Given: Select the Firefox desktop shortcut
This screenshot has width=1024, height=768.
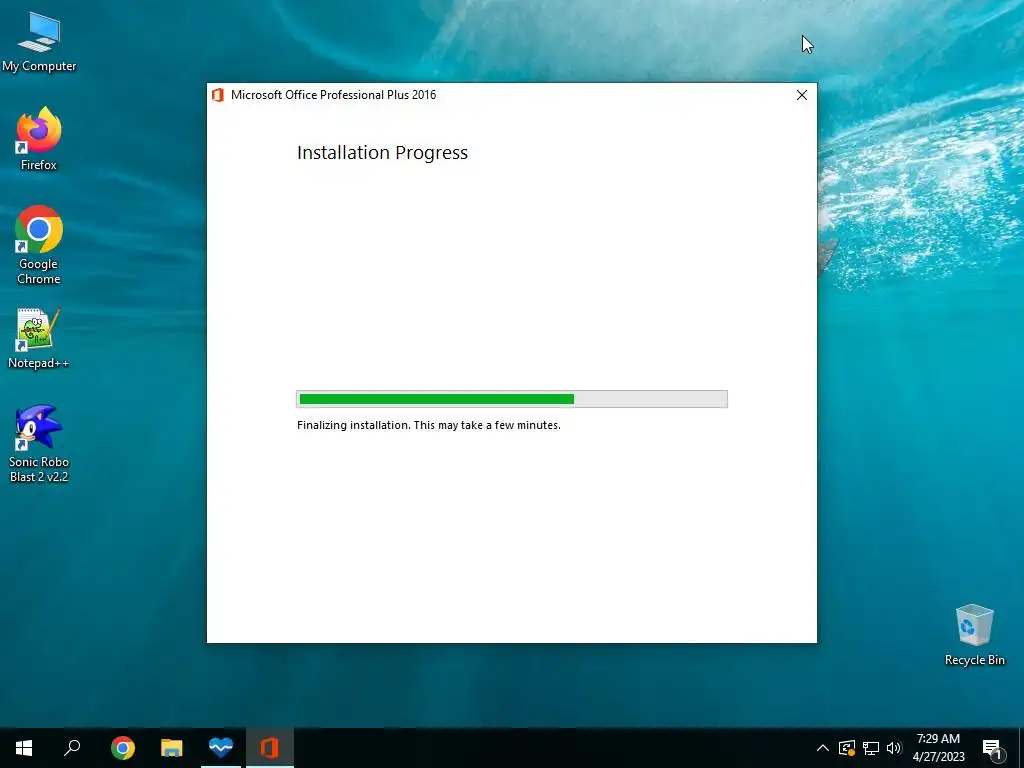Looking at the screenshot, I should click(x=39, y=139).
